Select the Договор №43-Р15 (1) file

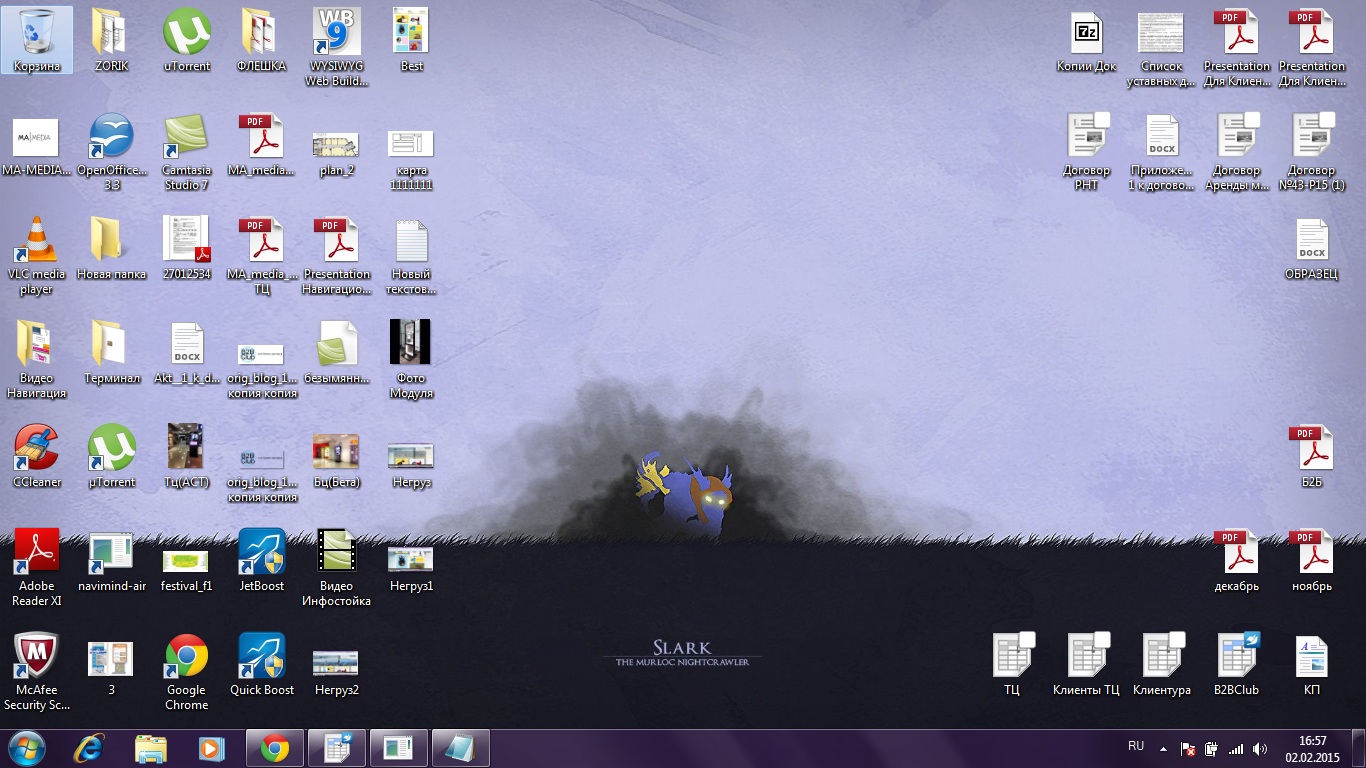[x=1312, y=152]
